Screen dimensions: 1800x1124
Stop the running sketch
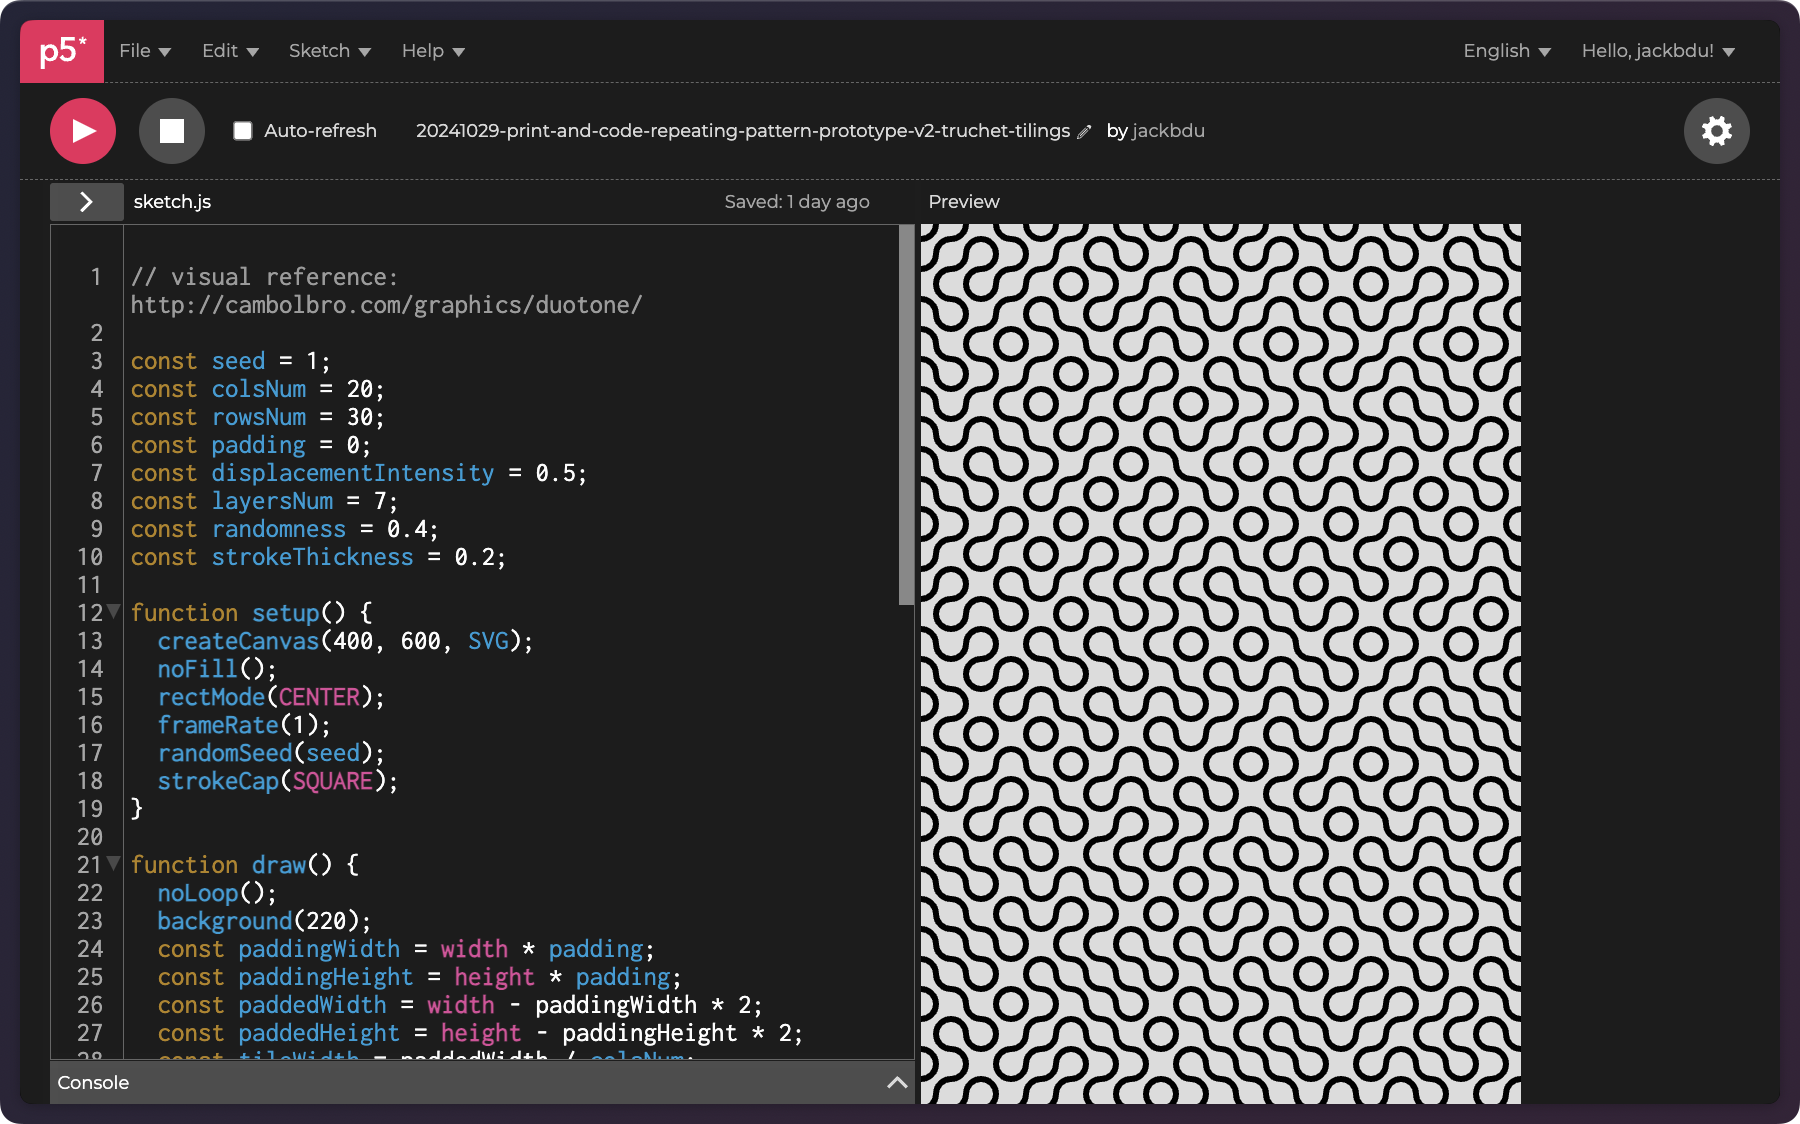coord(172,131)
